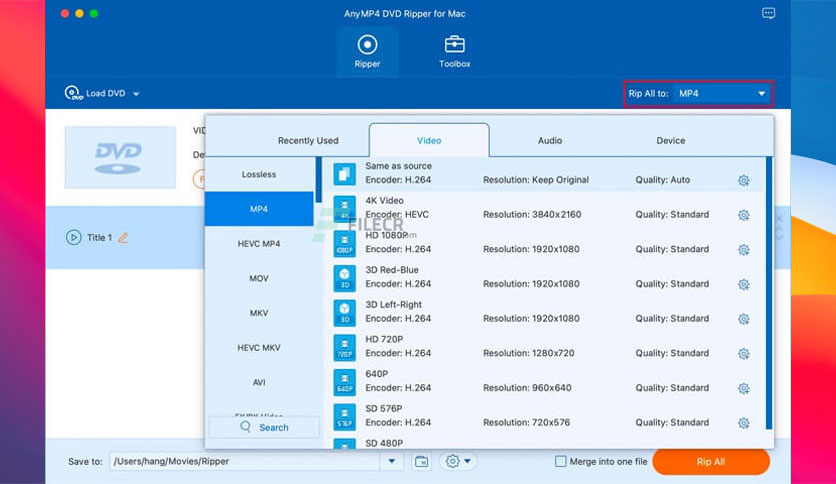Click 'Encoder: HEVC' text
The height and width of the screenshot is (484, 836).
tap(397, 215)
